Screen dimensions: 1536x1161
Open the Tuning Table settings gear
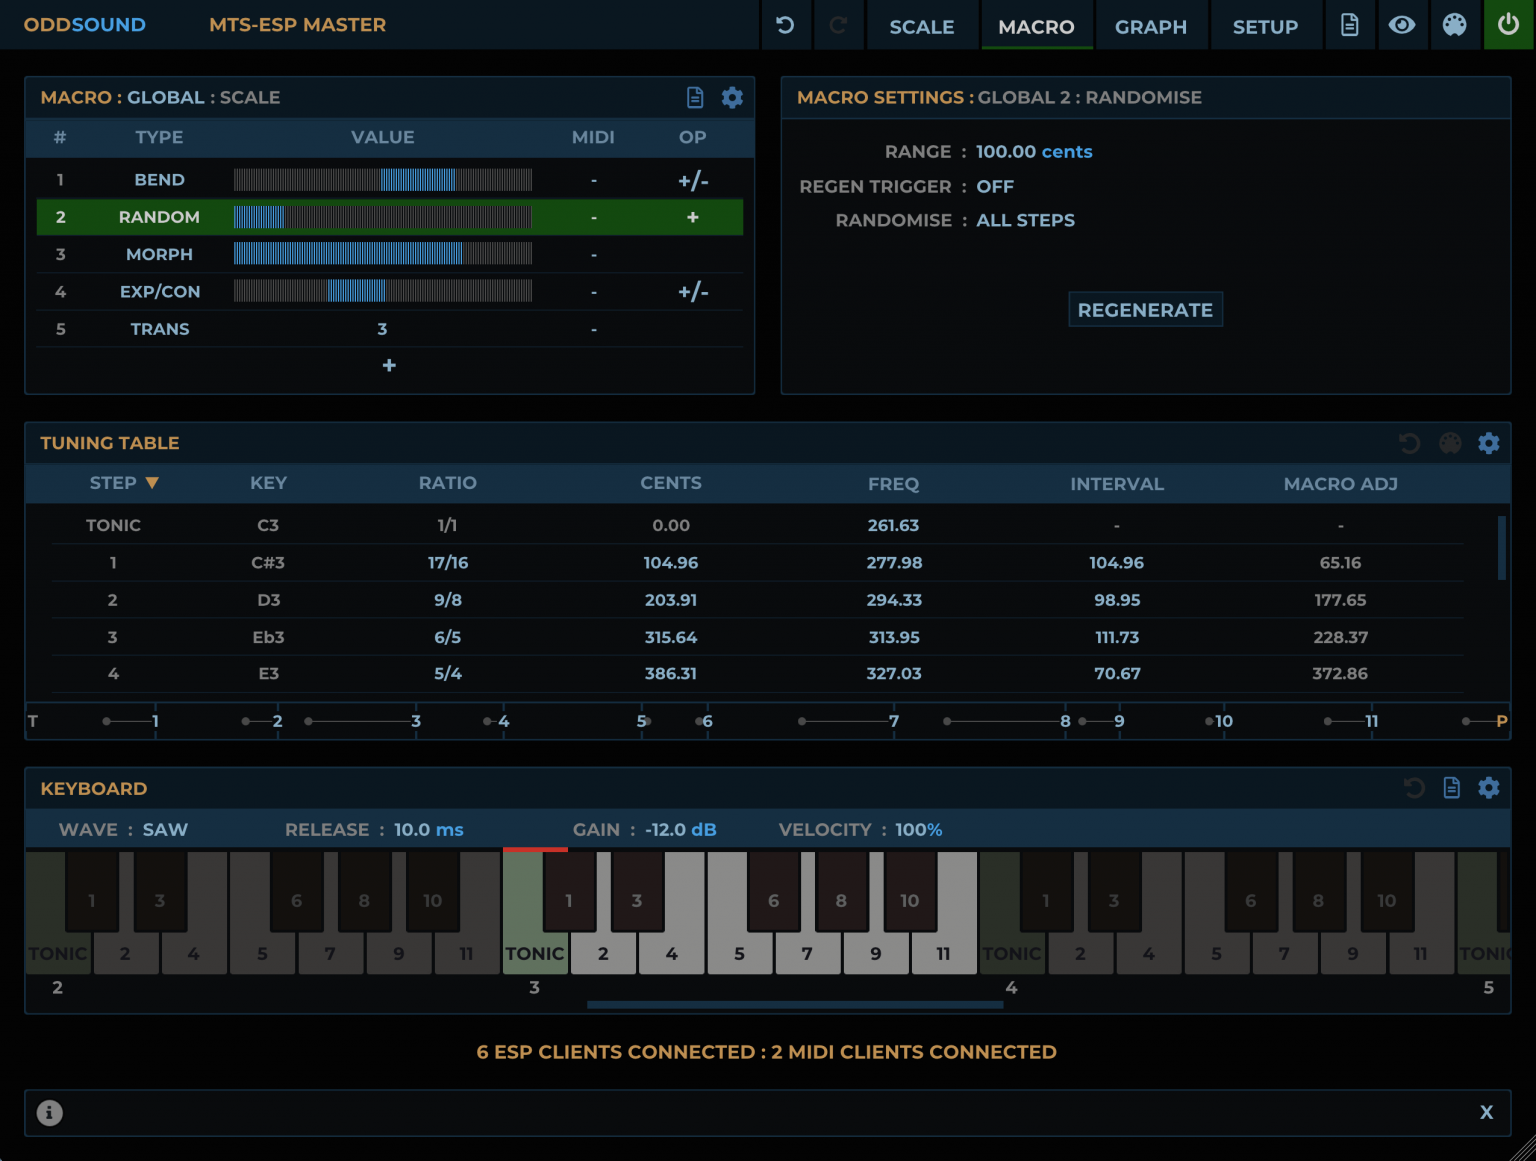[x=1489, y=442]
